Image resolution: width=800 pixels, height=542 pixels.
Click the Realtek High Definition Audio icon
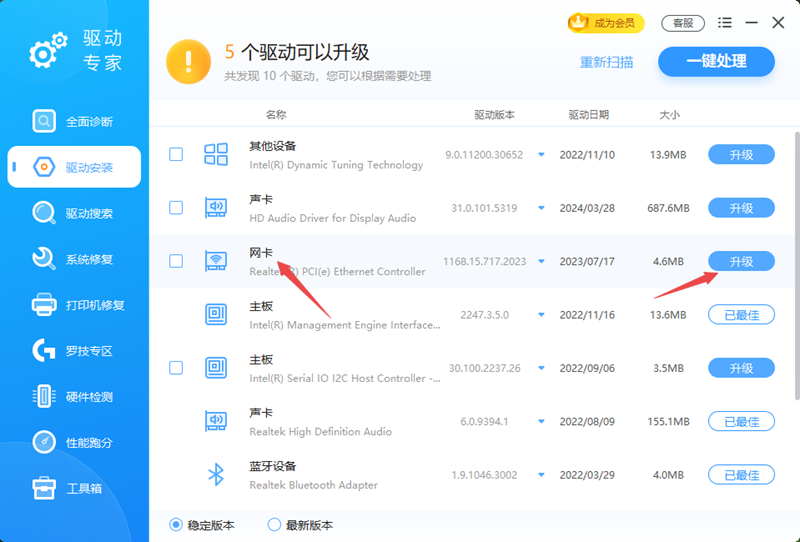(x=216, y=421)
